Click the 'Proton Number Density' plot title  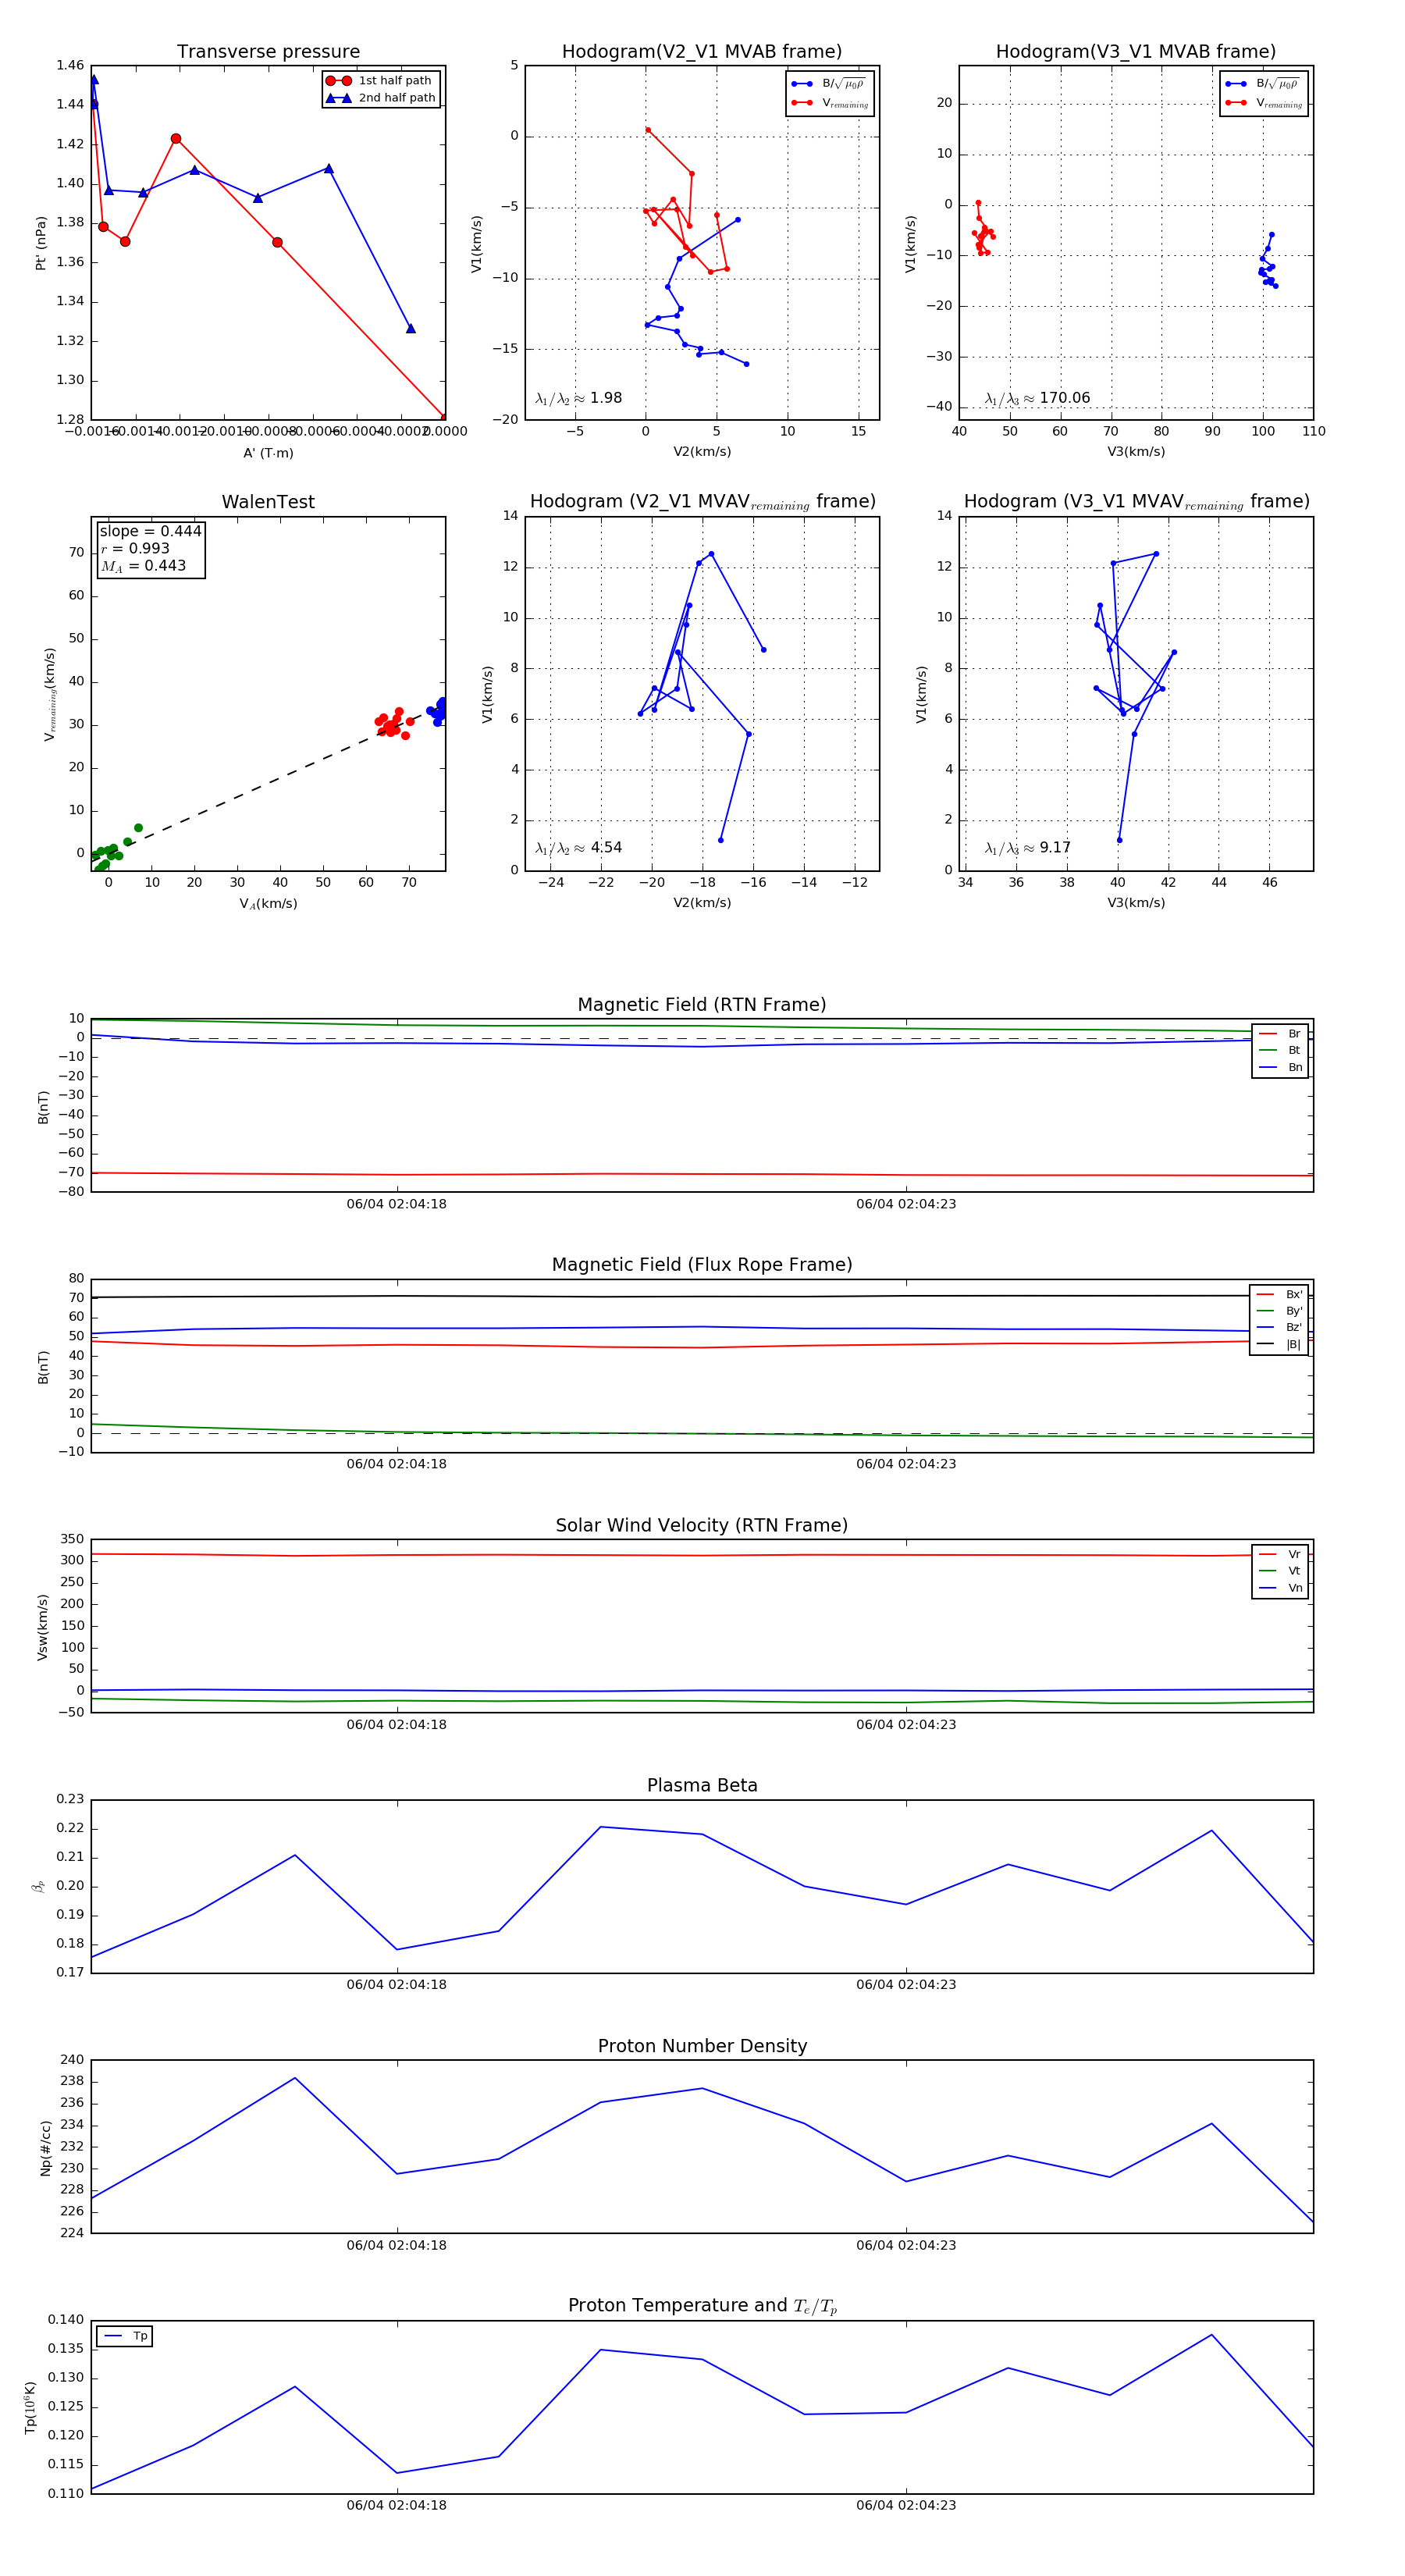point(702,2046)
